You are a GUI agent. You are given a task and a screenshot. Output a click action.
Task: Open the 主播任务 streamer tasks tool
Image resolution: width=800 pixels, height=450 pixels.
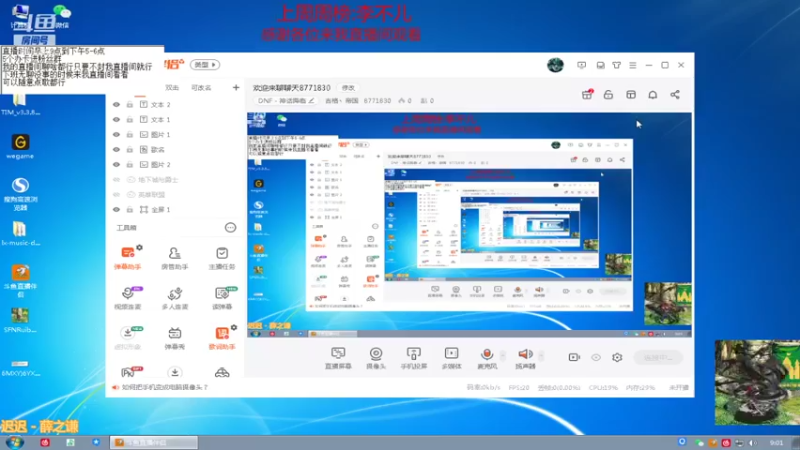[x=222, y=258]
